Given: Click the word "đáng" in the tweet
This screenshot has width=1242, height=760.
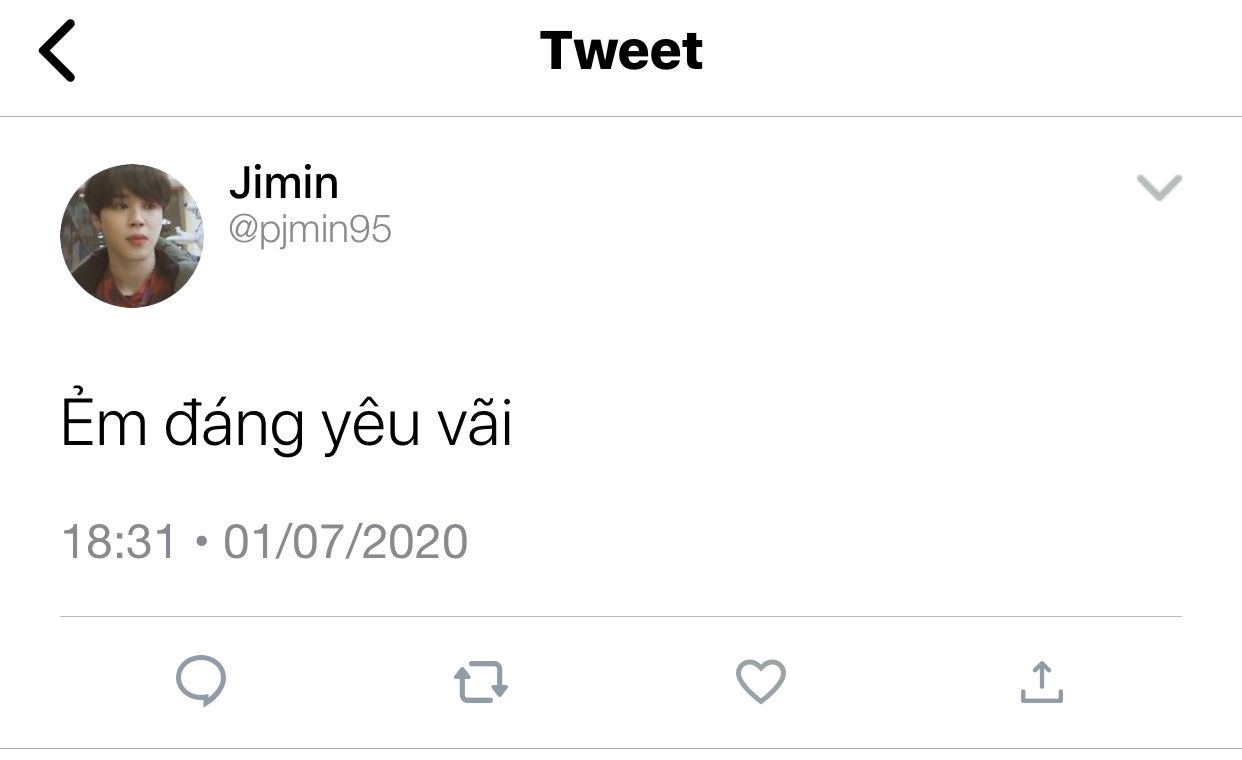Looking at the screenshot, I should click(234, 424).
